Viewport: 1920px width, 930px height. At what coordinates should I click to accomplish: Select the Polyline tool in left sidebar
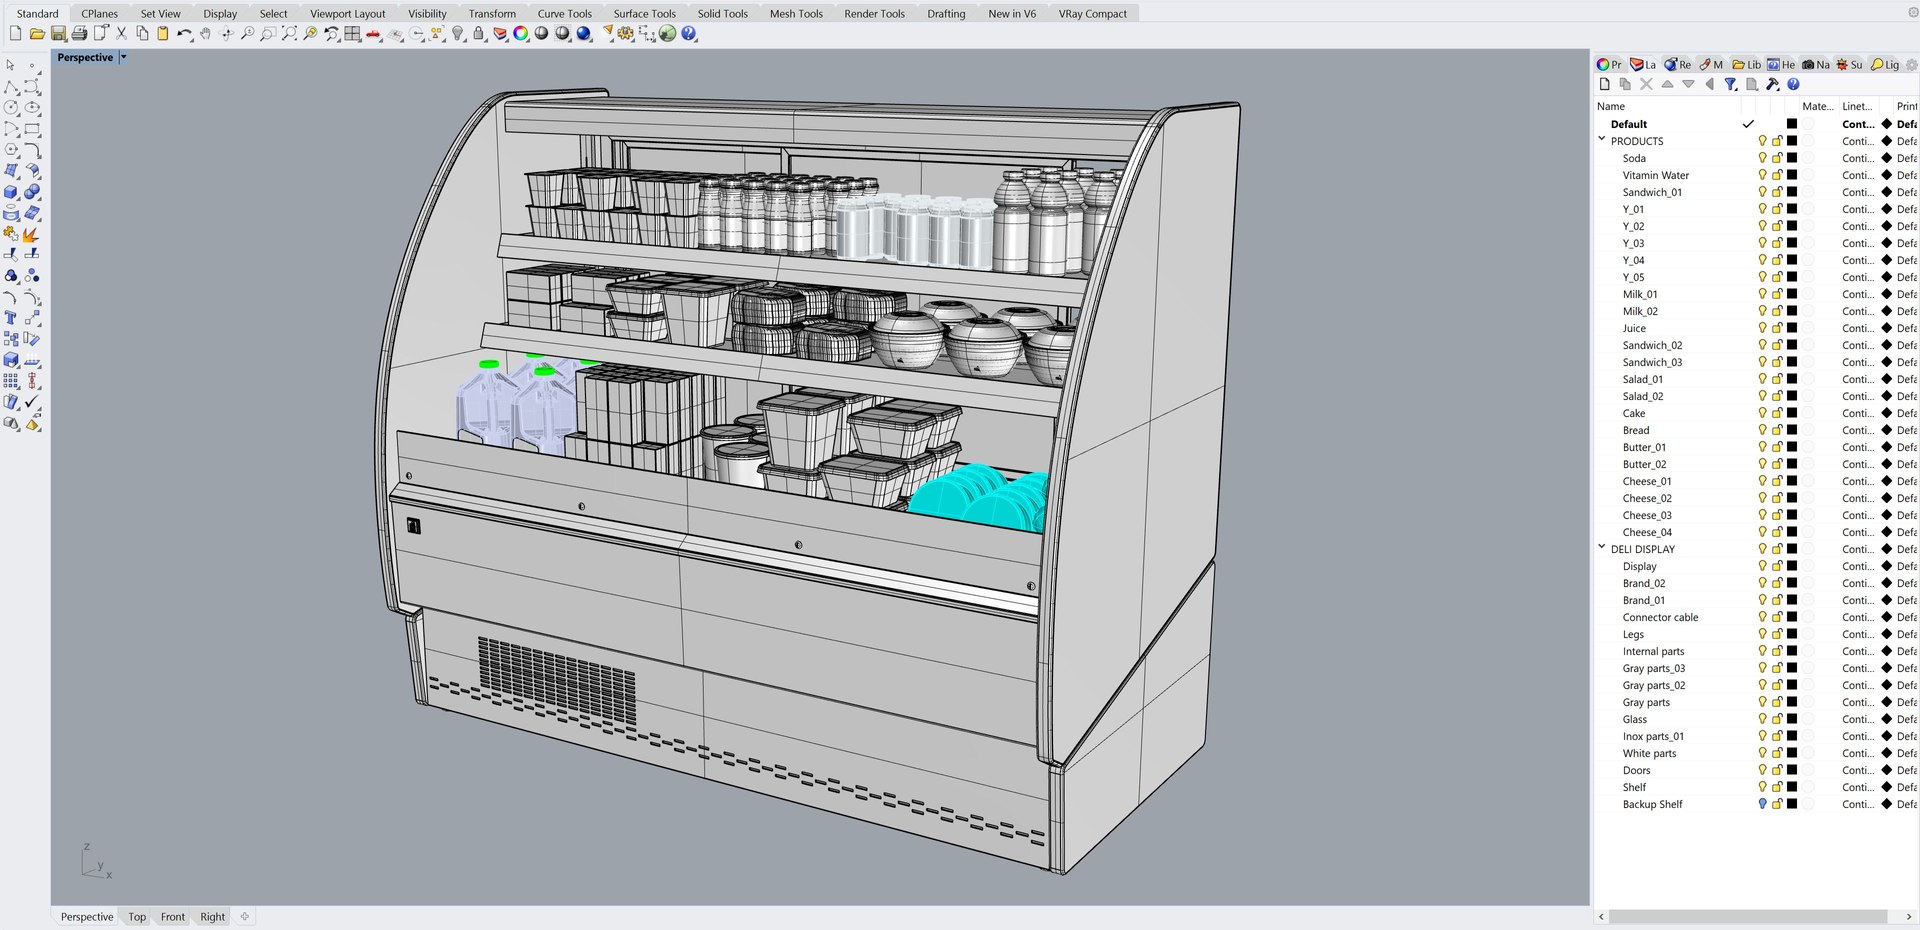coord(11,87)
